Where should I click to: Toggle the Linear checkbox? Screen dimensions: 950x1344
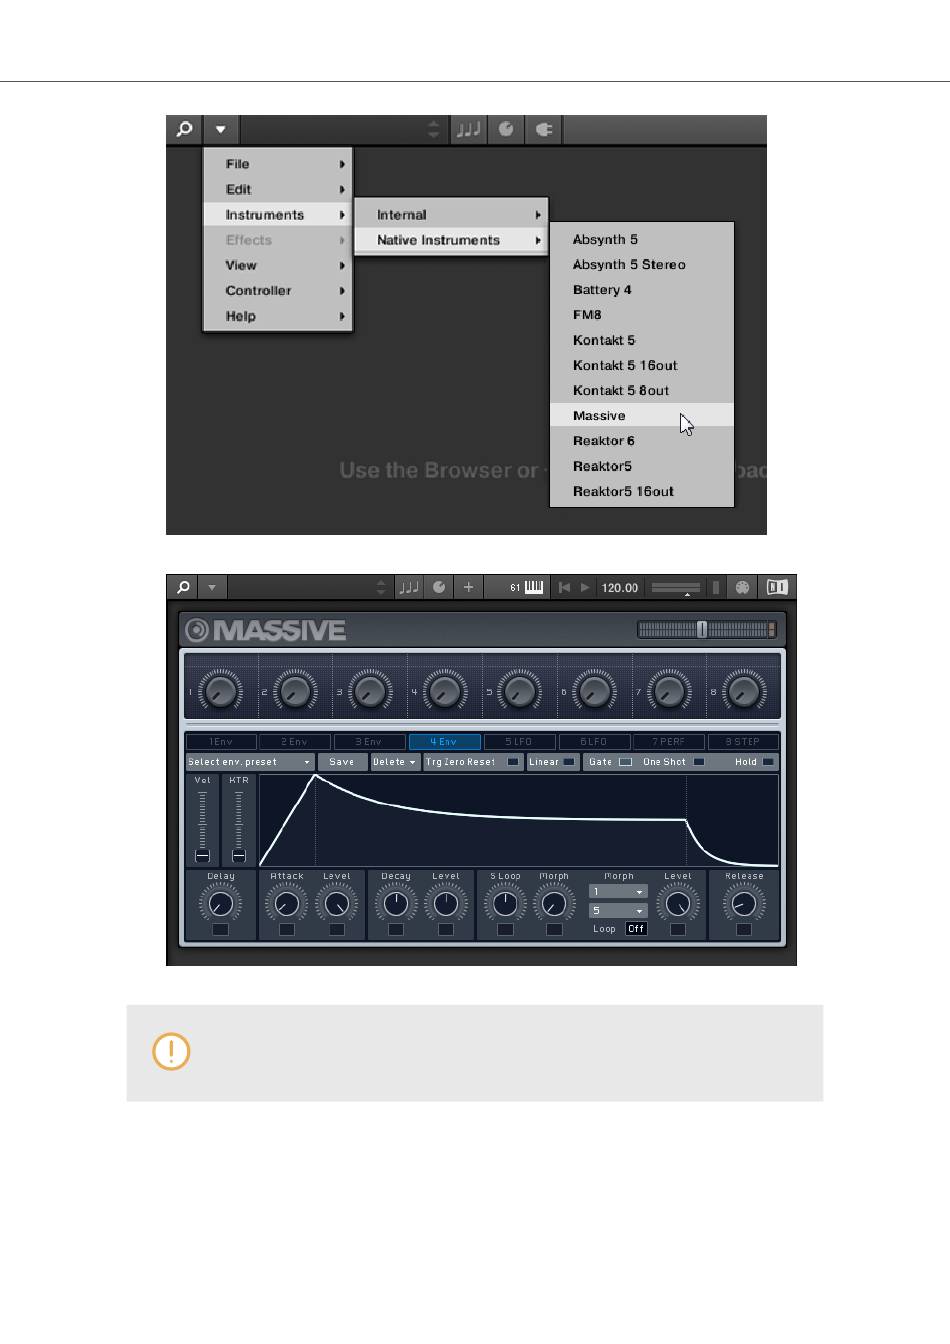pos(569,762)
